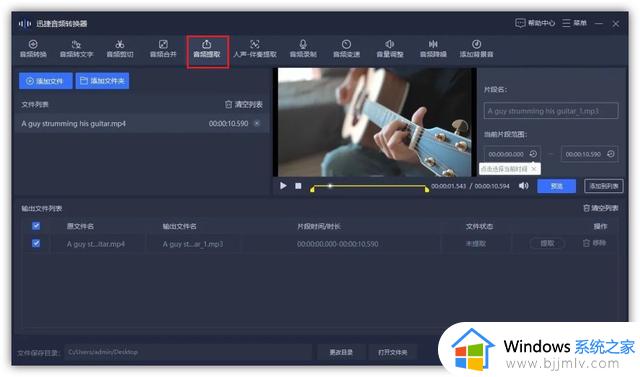Dismiss the 点击选择当前时间 tooltip
The image size is (640, 377).
(x=534, y=169)
